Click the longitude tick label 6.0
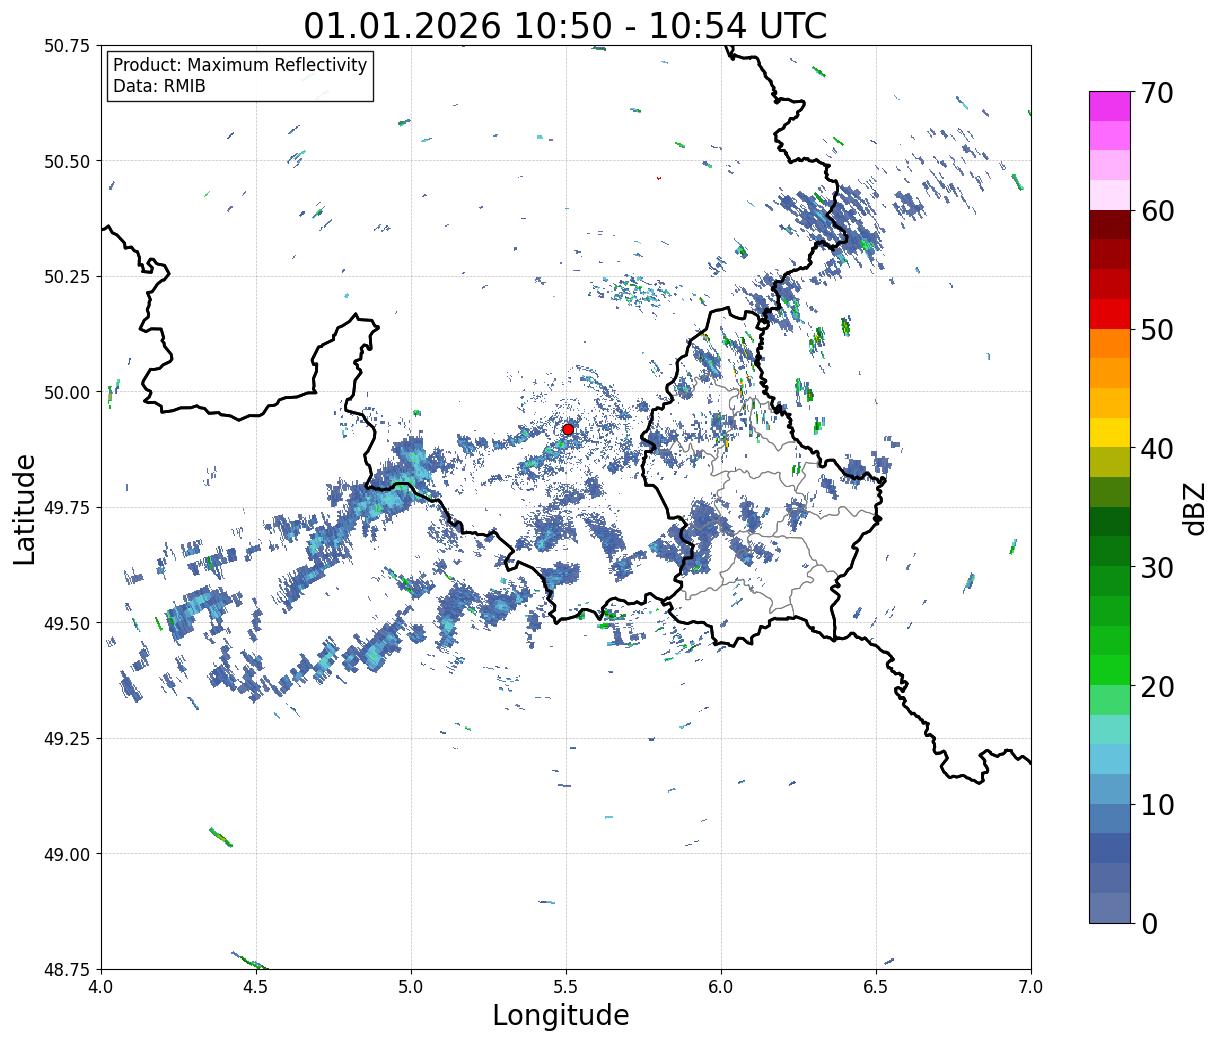This screenshot has width=1219, height=1040. (721, 987)
